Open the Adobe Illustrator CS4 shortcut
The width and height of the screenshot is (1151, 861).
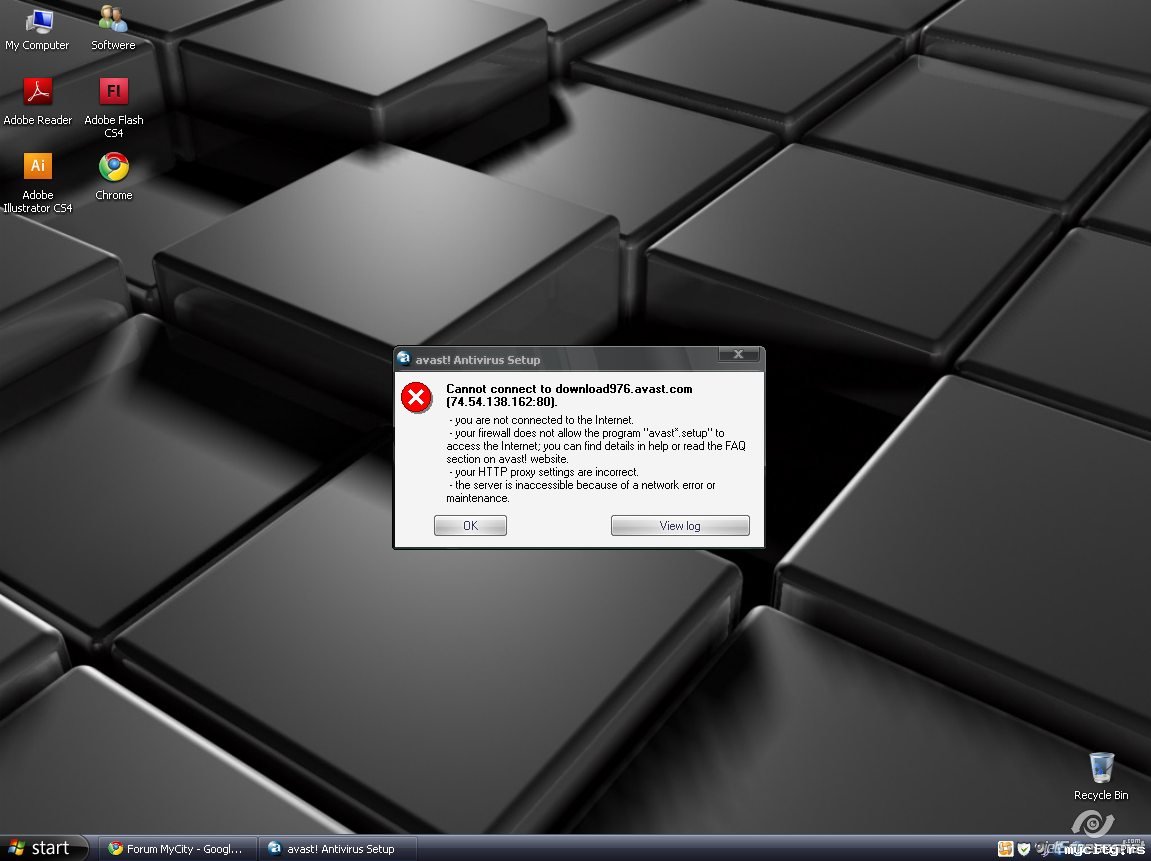(37, 183)
